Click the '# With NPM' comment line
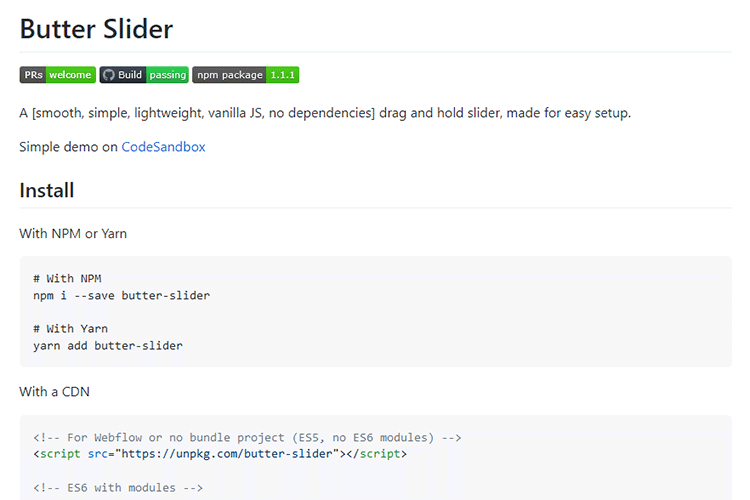This screenshot has height=500, width=750. click(67, 278)
